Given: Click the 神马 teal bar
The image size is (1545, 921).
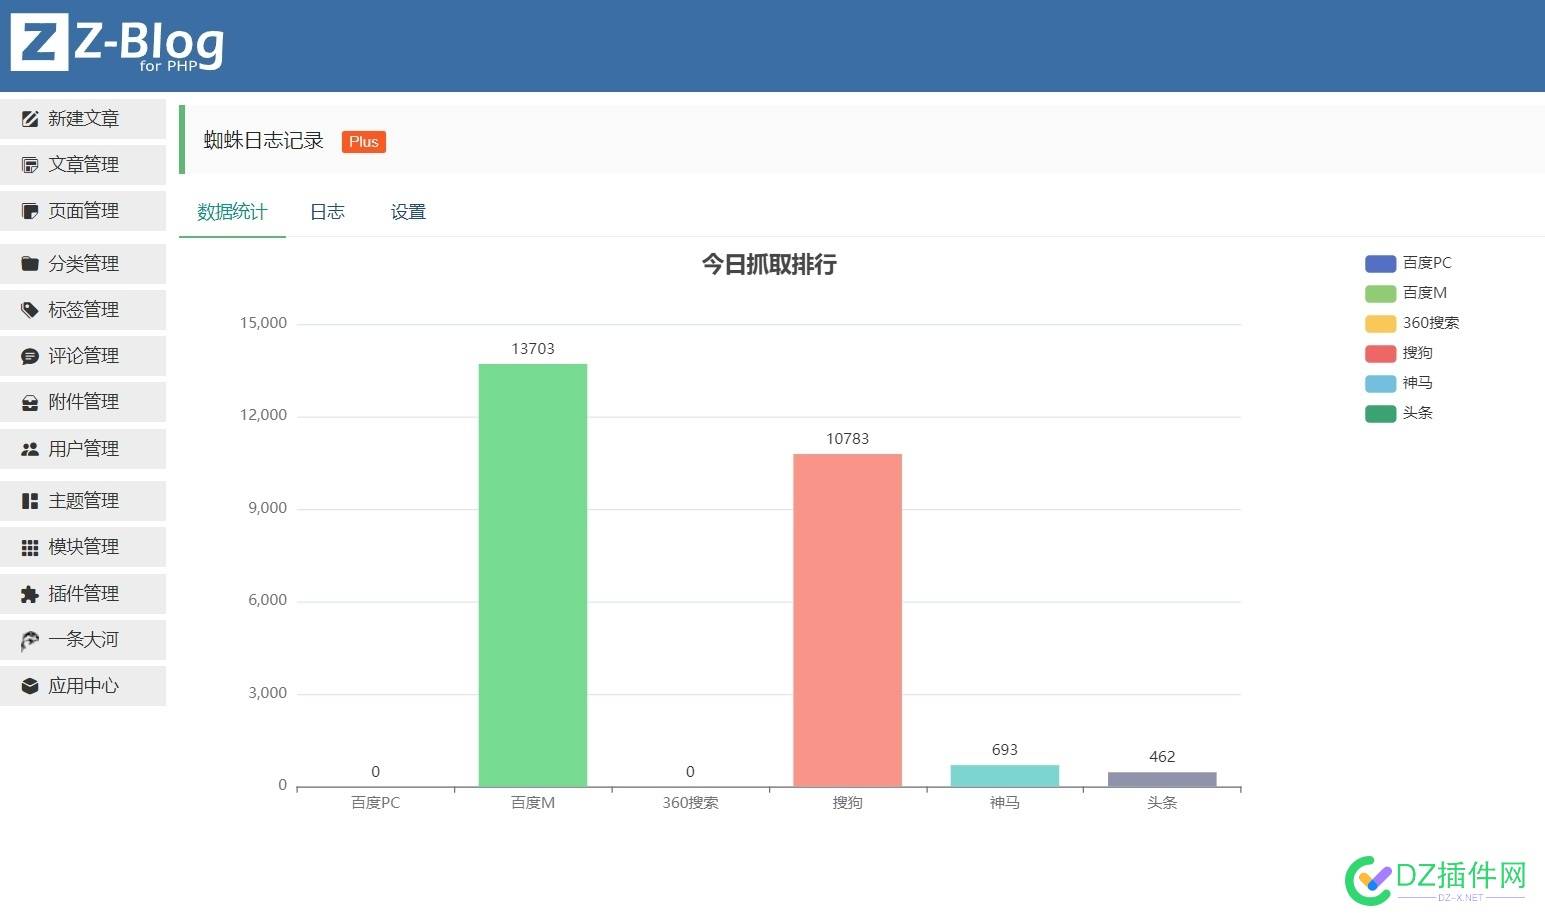Looking at the screenshot, I should coord(1005,776).
